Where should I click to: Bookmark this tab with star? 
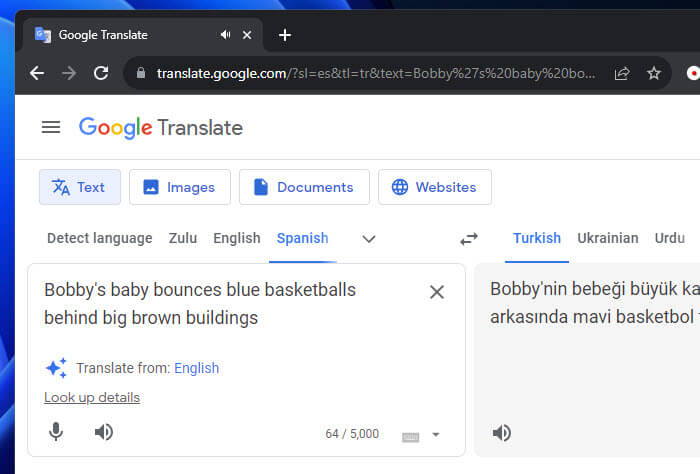point(654,73)
